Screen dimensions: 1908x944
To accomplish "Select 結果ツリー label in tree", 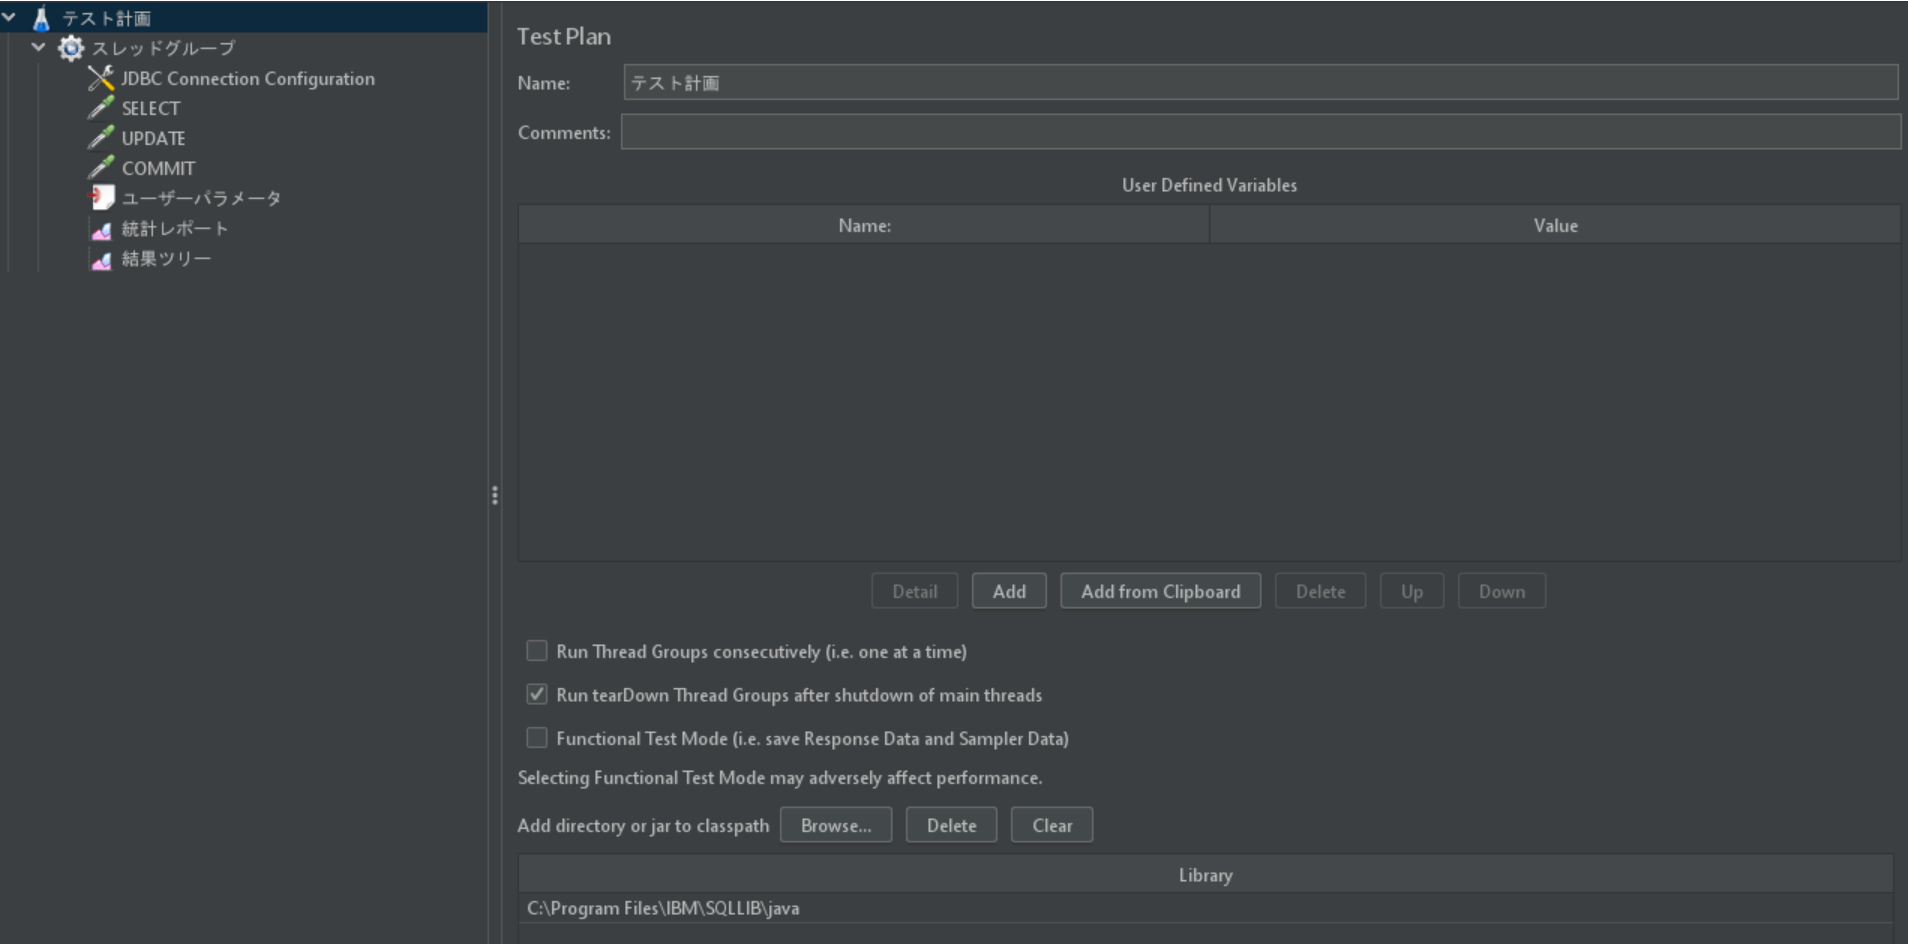I will [x=166, y=258].
